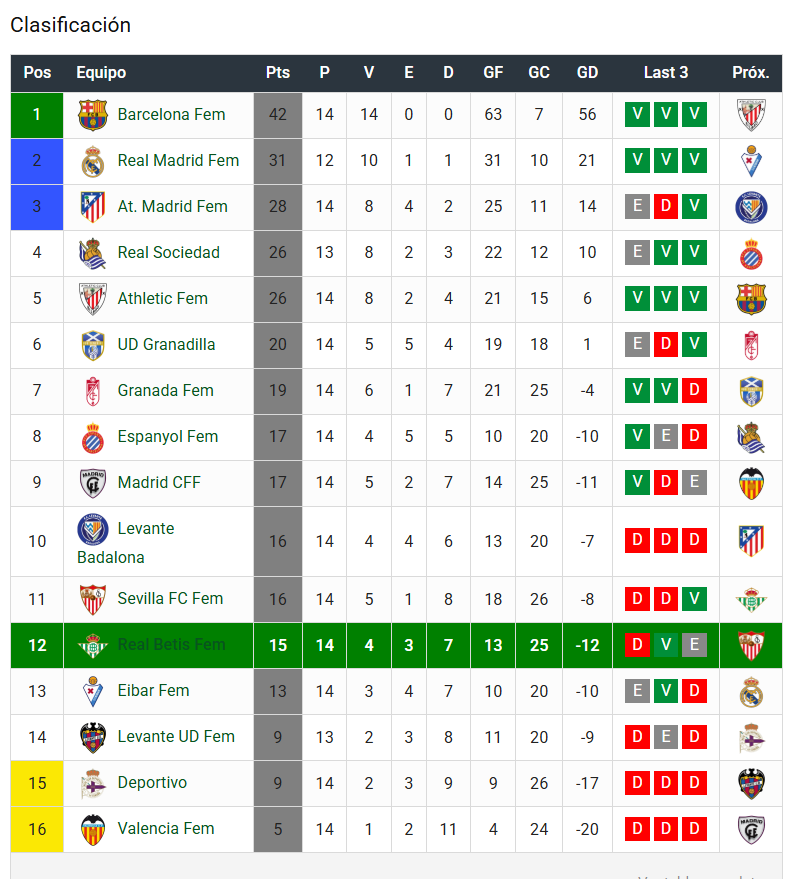Click Levante UD Fem team crest
This screenshot has height=879, width=797.
click(93, 737)
